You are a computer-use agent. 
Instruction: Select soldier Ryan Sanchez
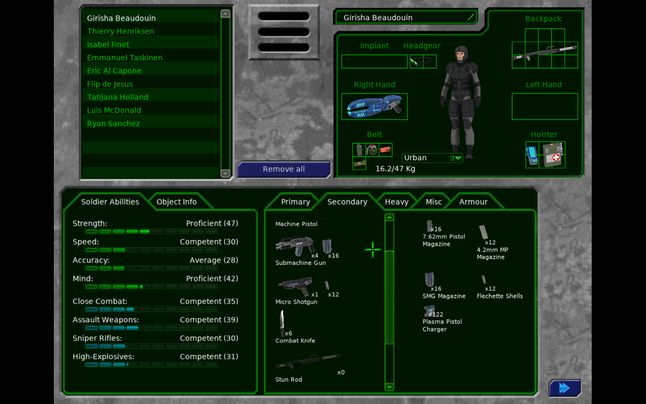151,124
